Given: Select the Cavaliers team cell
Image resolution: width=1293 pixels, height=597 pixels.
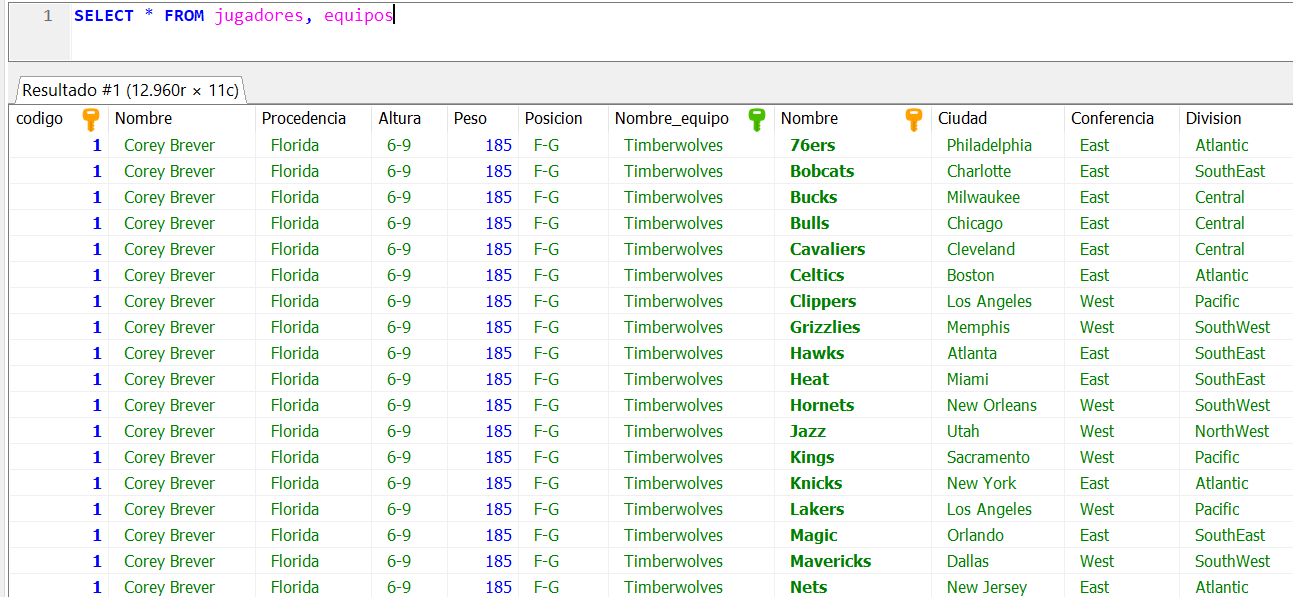Looking at the screenshot, I should pos(827,249).
